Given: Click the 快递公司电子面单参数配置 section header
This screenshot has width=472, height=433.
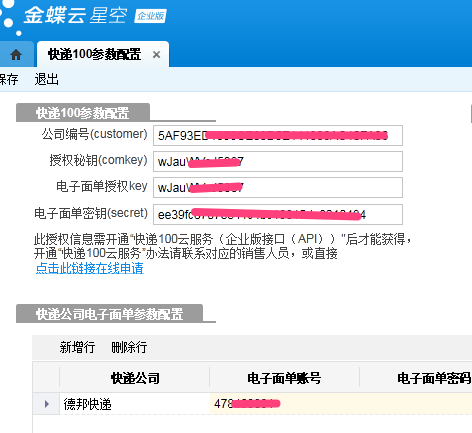Looking at the screenshot, I should coord(109,314).
